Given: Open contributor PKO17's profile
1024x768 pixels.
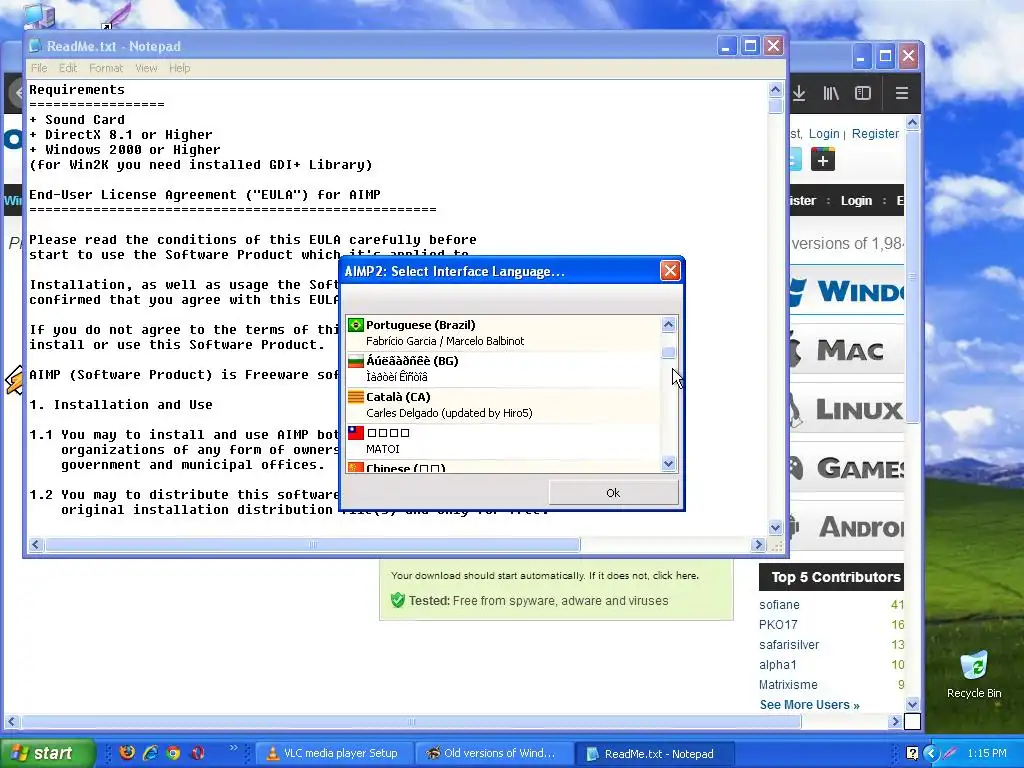Looking at the screenshot, I should pos(778,625).
